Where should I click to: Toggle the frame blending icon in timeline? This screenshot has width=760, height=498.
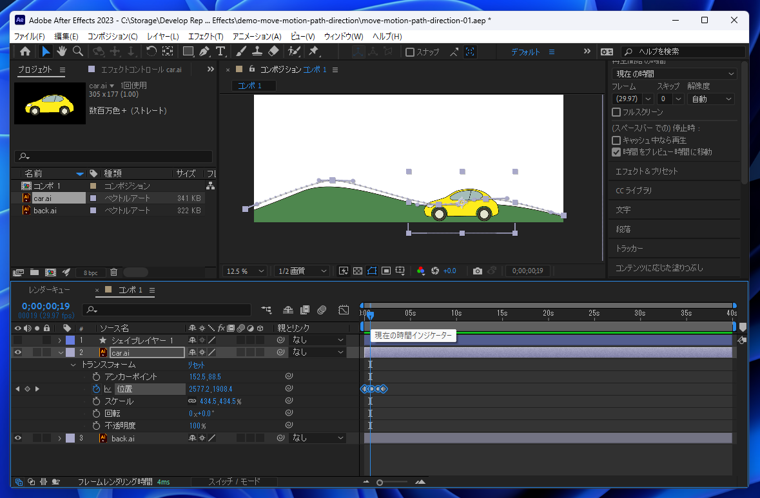305,310
